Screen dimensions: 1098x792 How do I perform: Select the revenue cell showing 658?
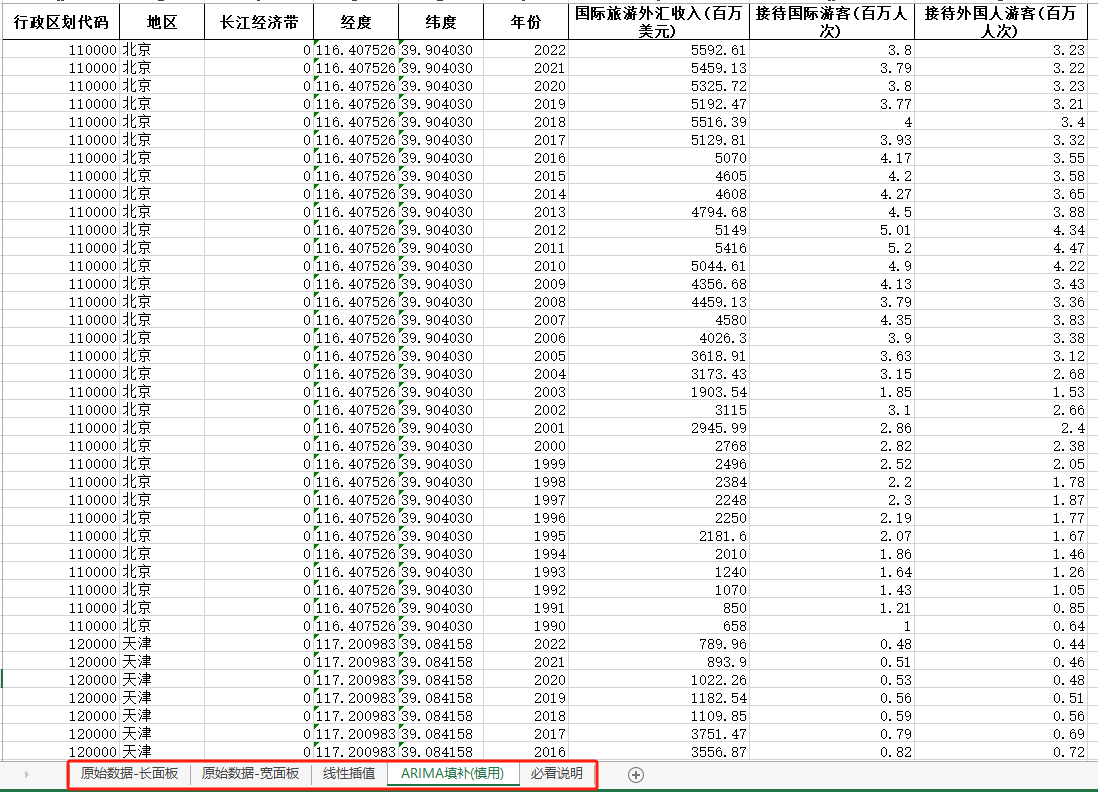tap(659, 625)
